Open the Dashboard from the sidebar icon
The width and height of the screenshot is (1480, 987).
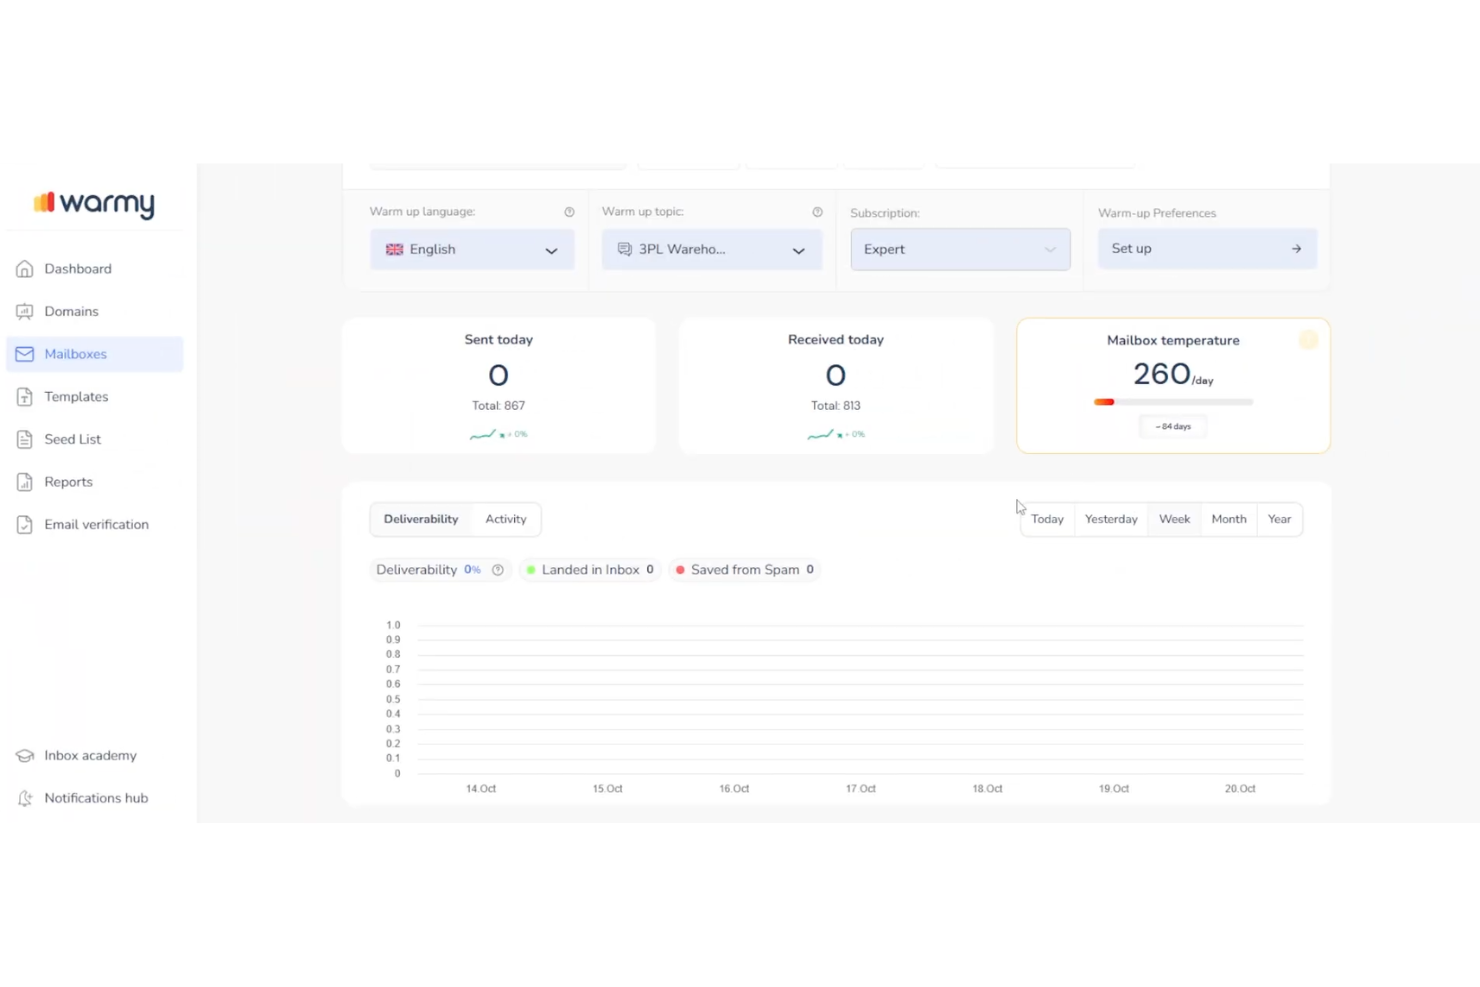click(x=24, y=268)
